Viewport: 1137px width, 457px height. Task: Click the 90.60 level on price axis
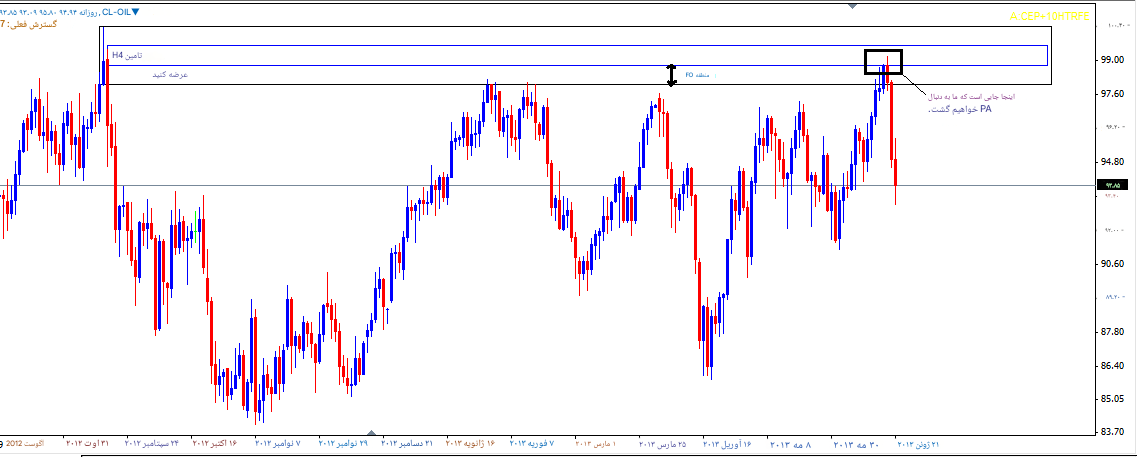1110,264
